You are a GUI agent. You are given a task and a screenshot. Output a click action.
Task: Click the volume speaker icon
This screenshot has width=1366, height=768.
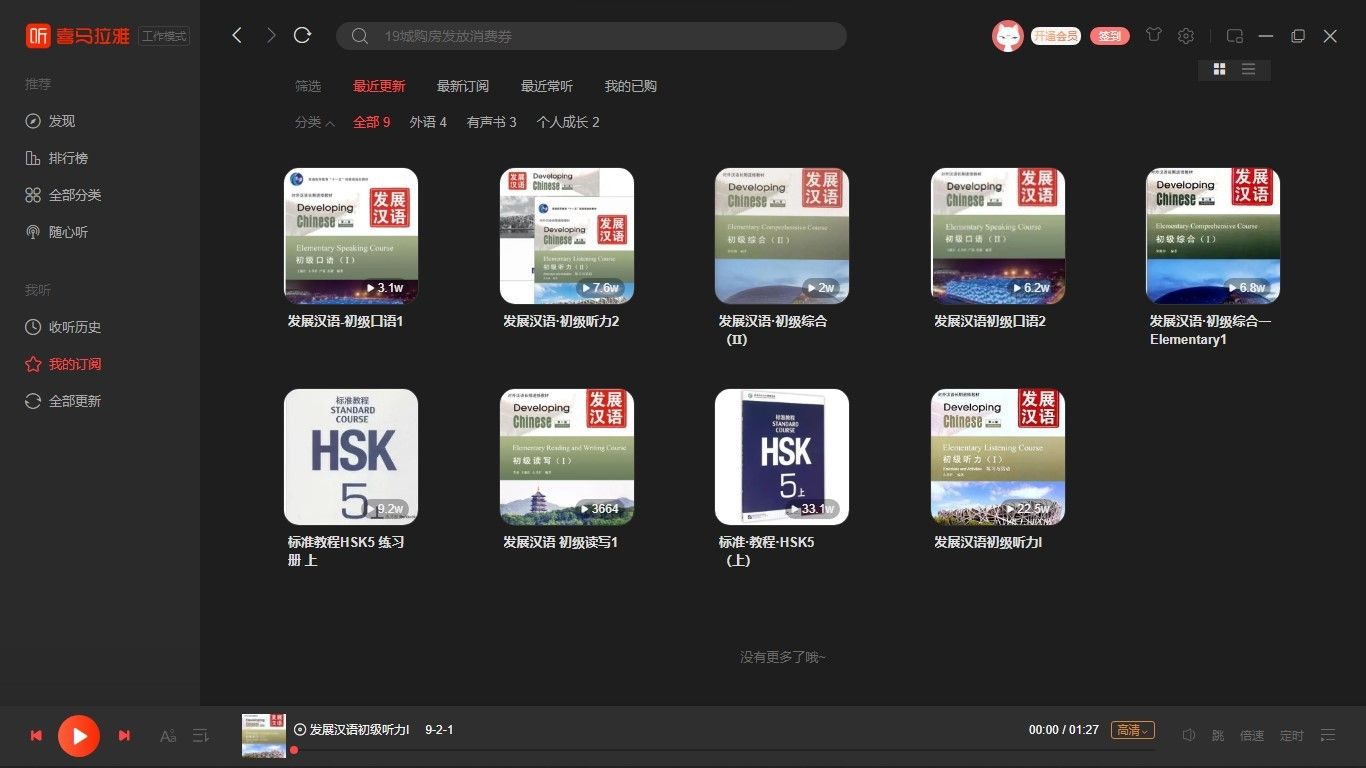(x=1189, y=735)
